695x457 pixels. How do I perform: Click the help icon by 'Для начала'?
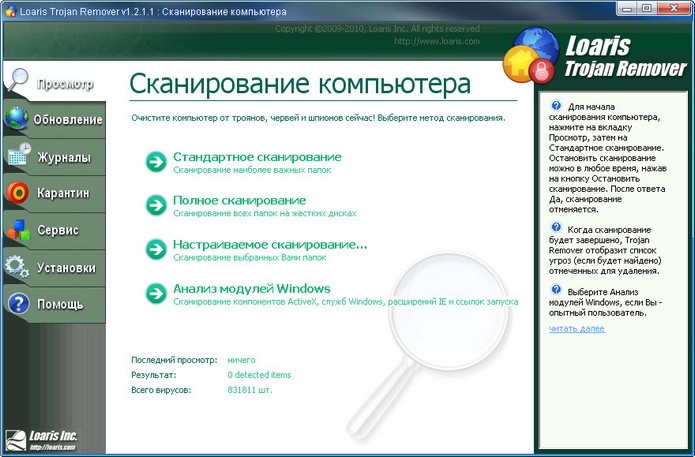tap(555, 106)
